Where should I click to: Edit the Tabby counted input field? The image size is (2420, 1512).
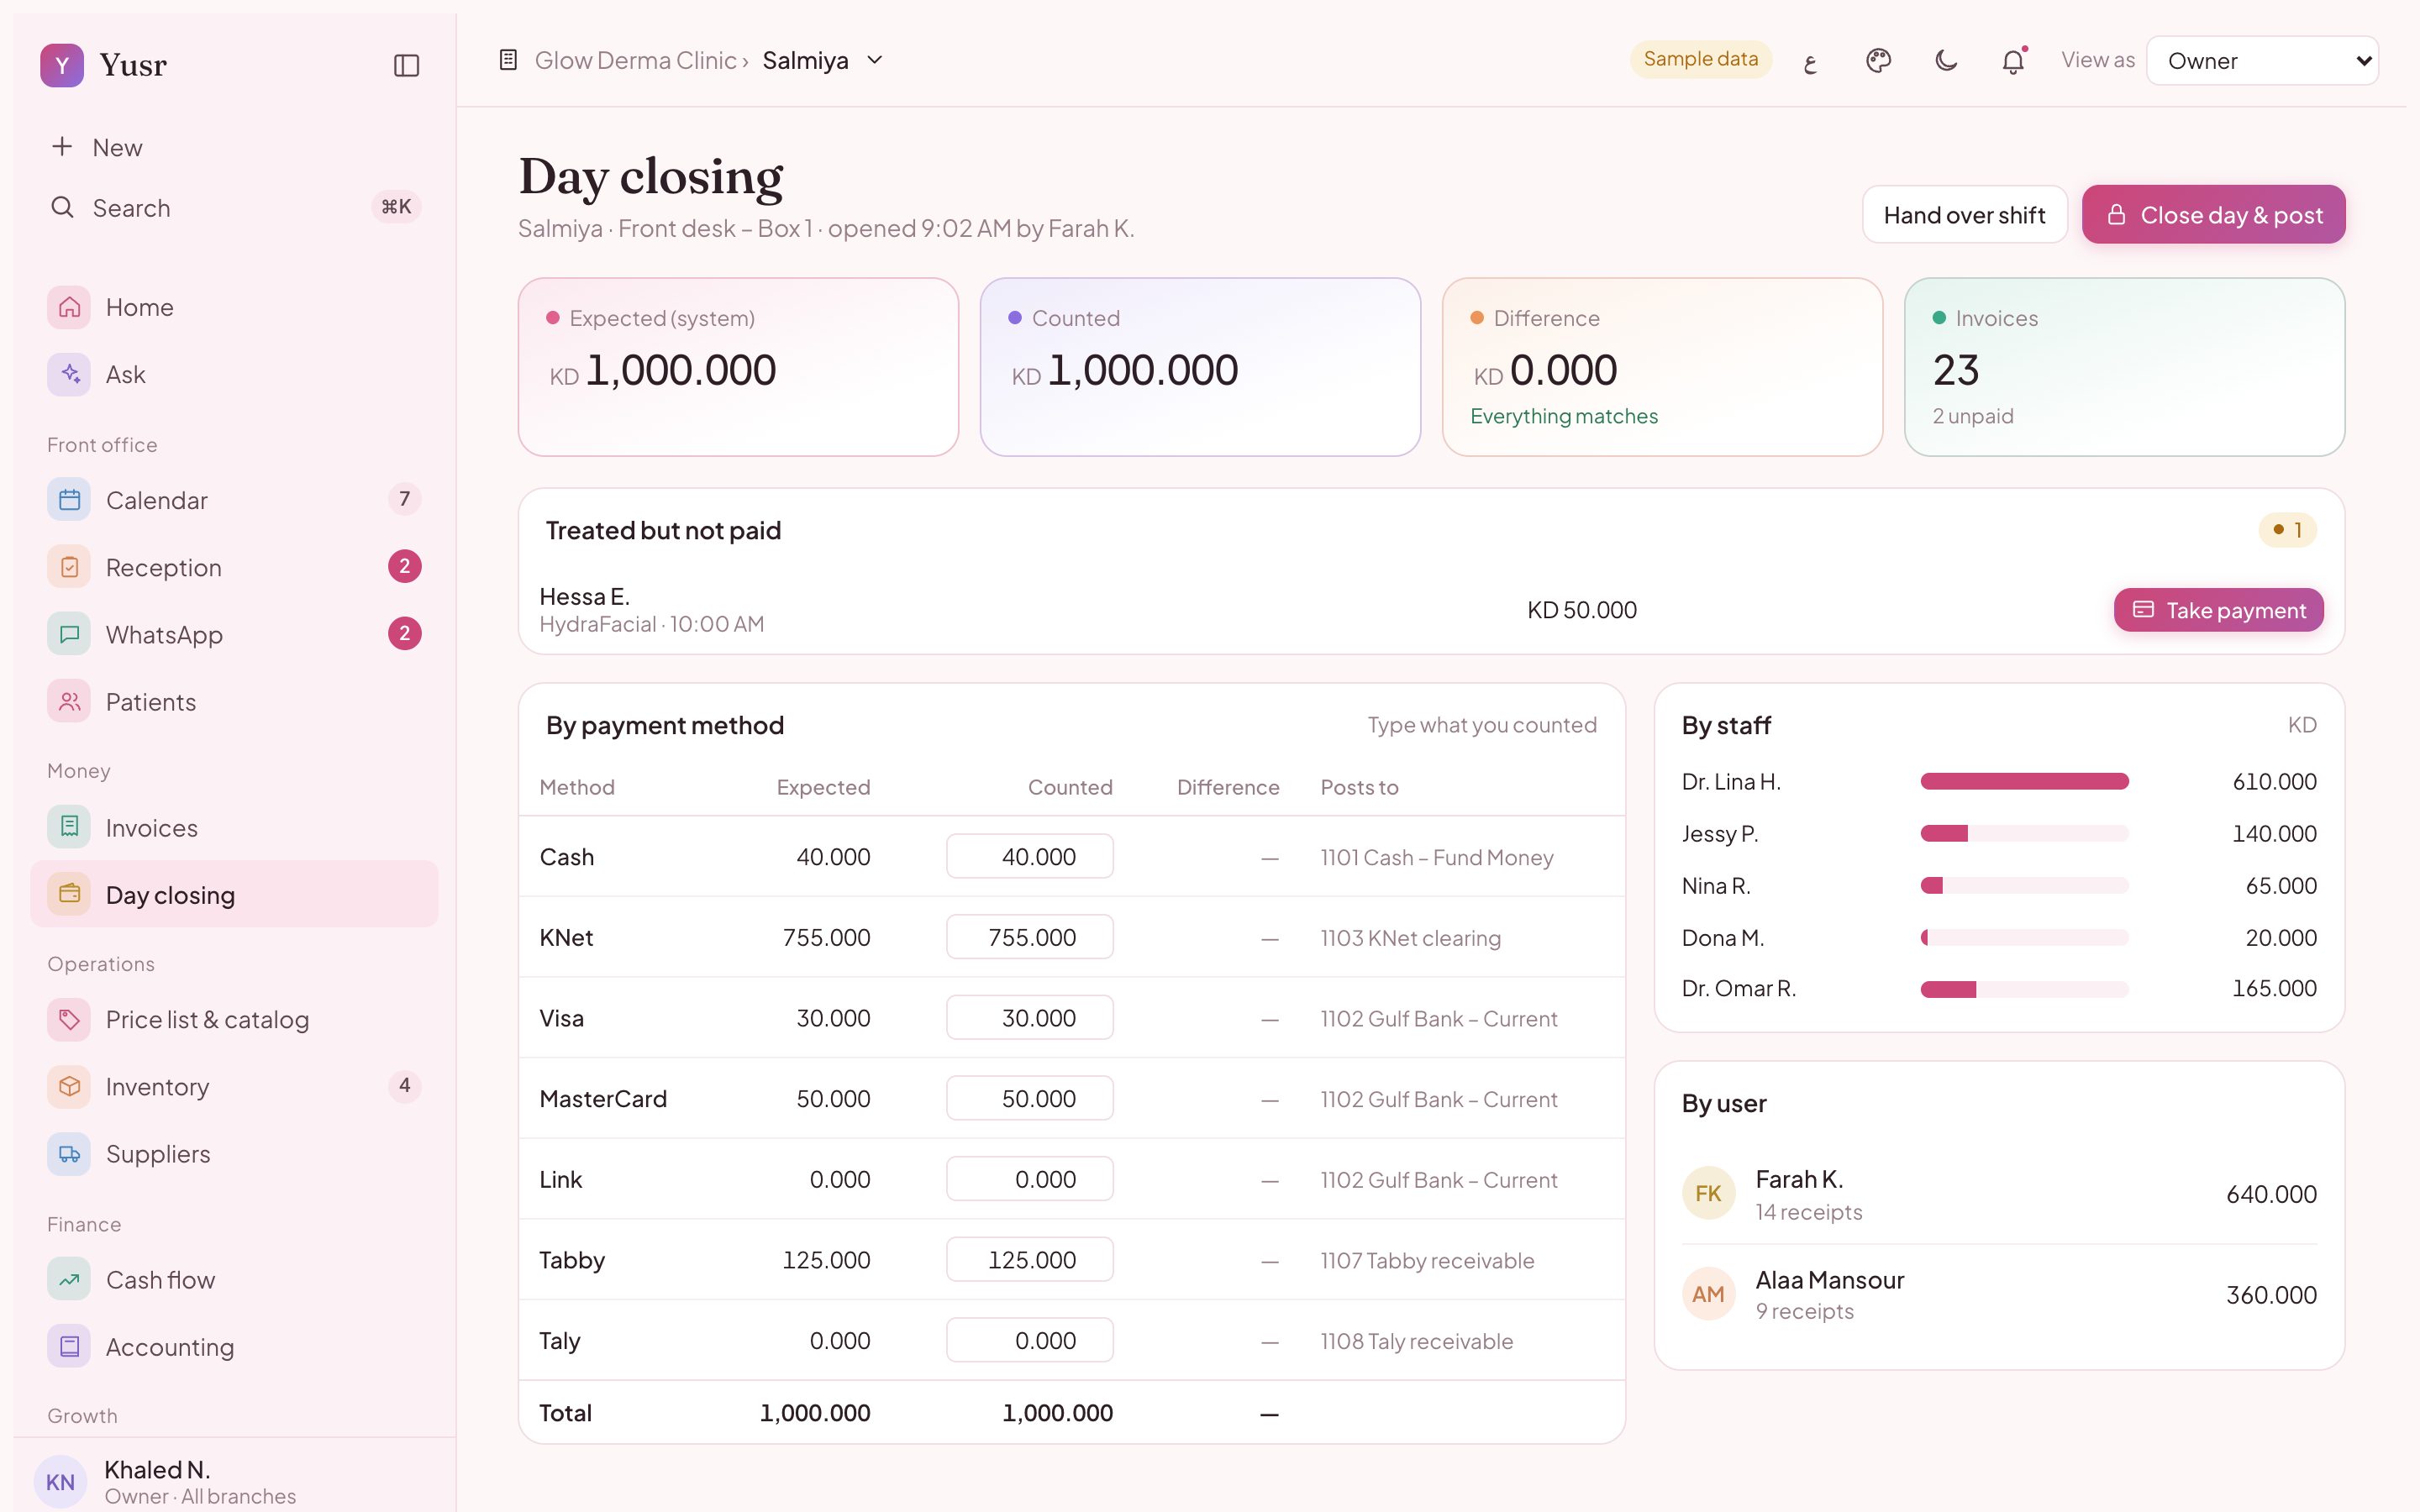coord(1029,1259)
